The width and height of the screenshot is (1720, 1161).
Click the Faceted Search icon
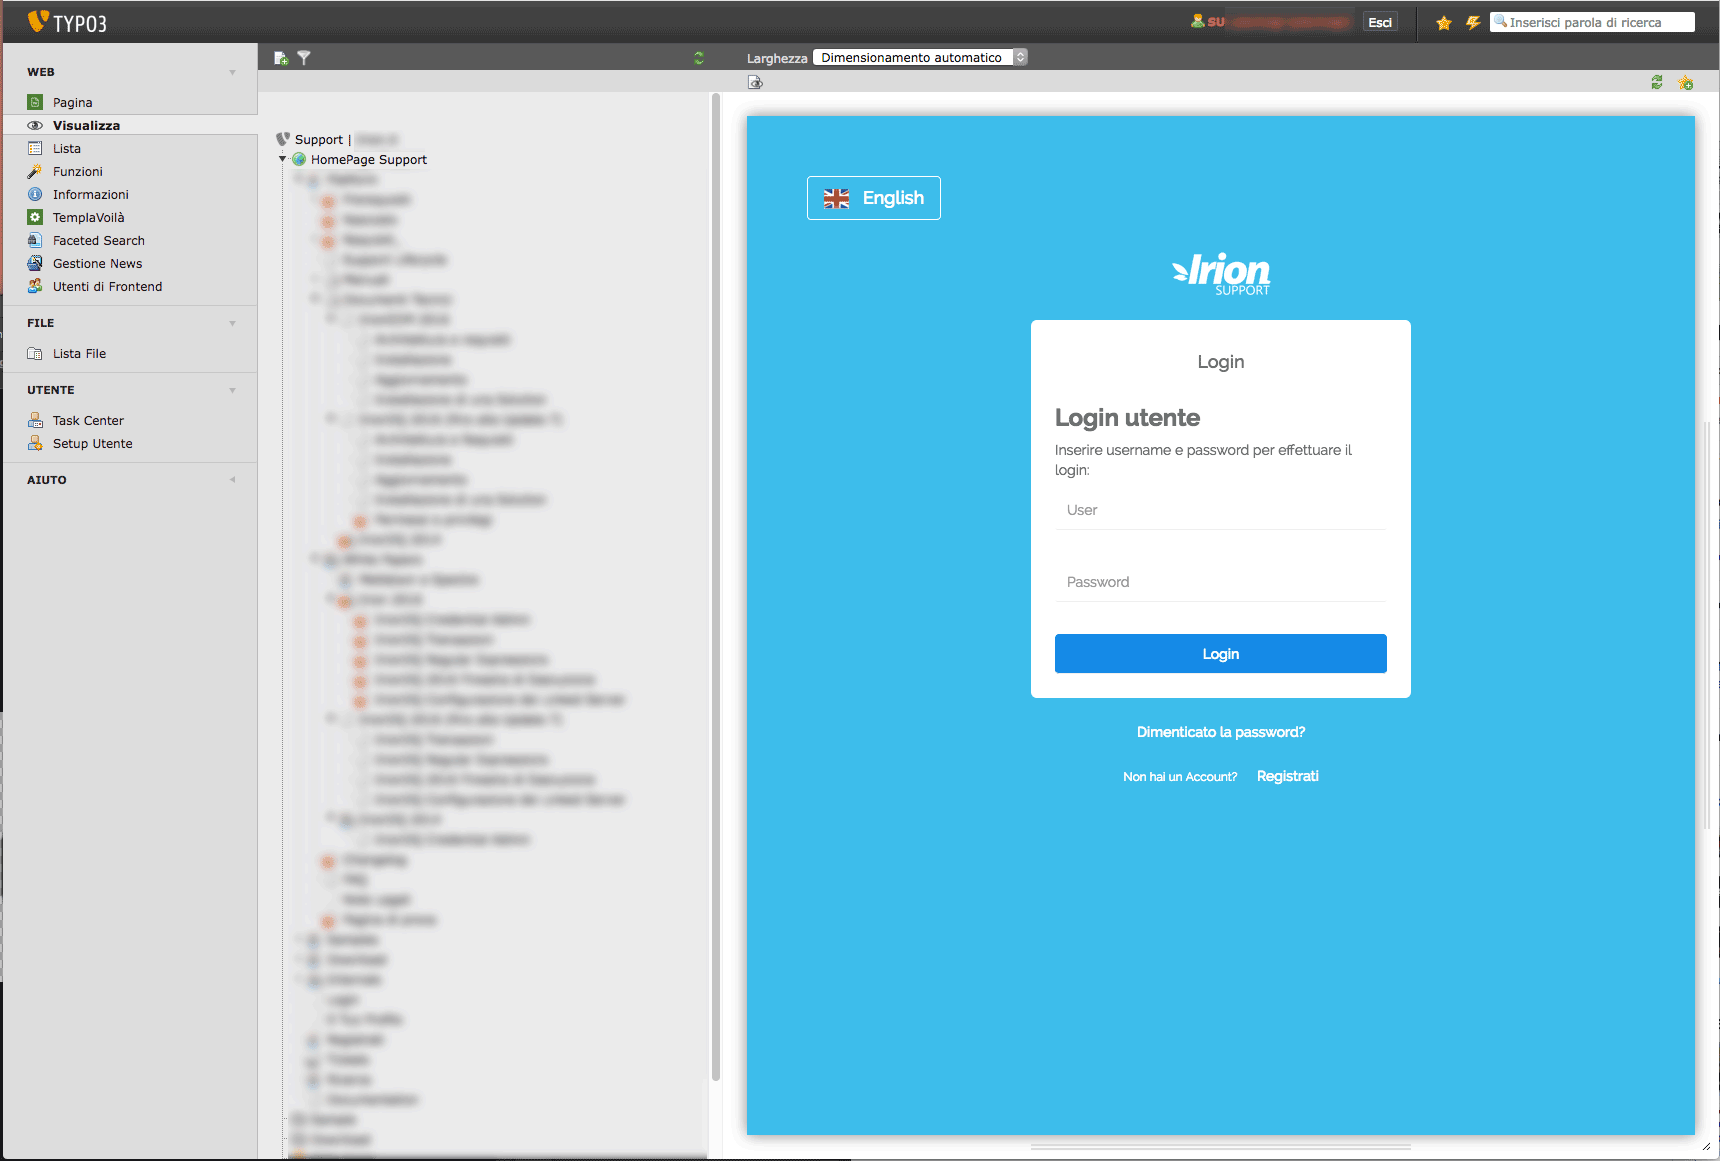click(x=35, y=240)
